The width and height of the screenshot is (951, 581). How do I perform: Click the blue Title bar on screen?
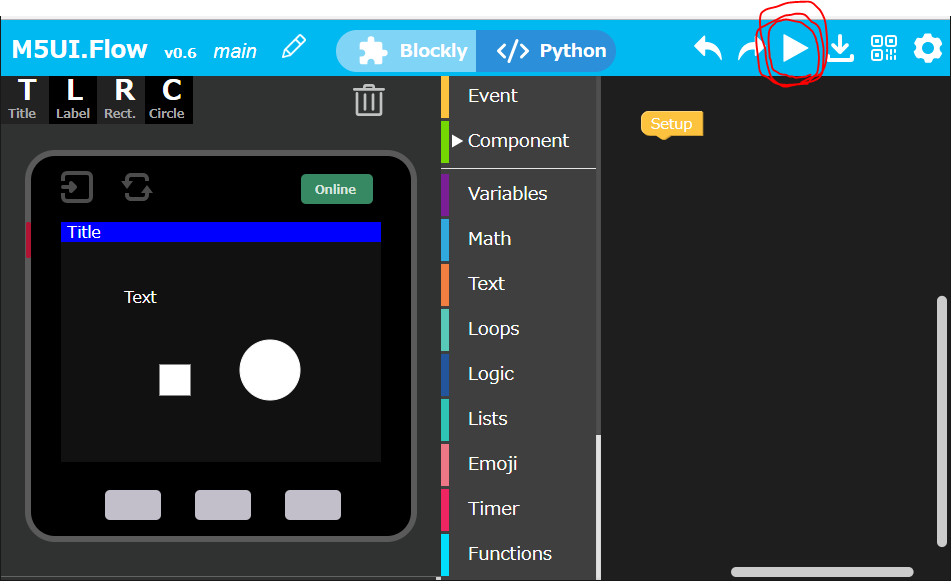click(221, 232)
